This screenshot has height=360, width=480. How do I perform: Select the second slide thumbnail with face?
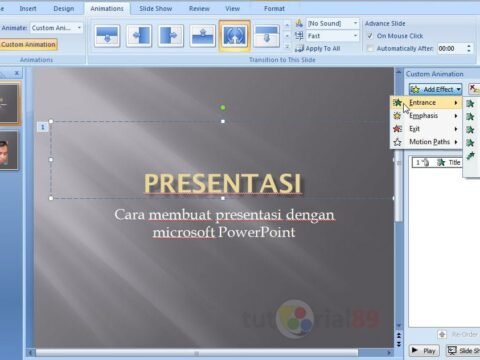8,151
